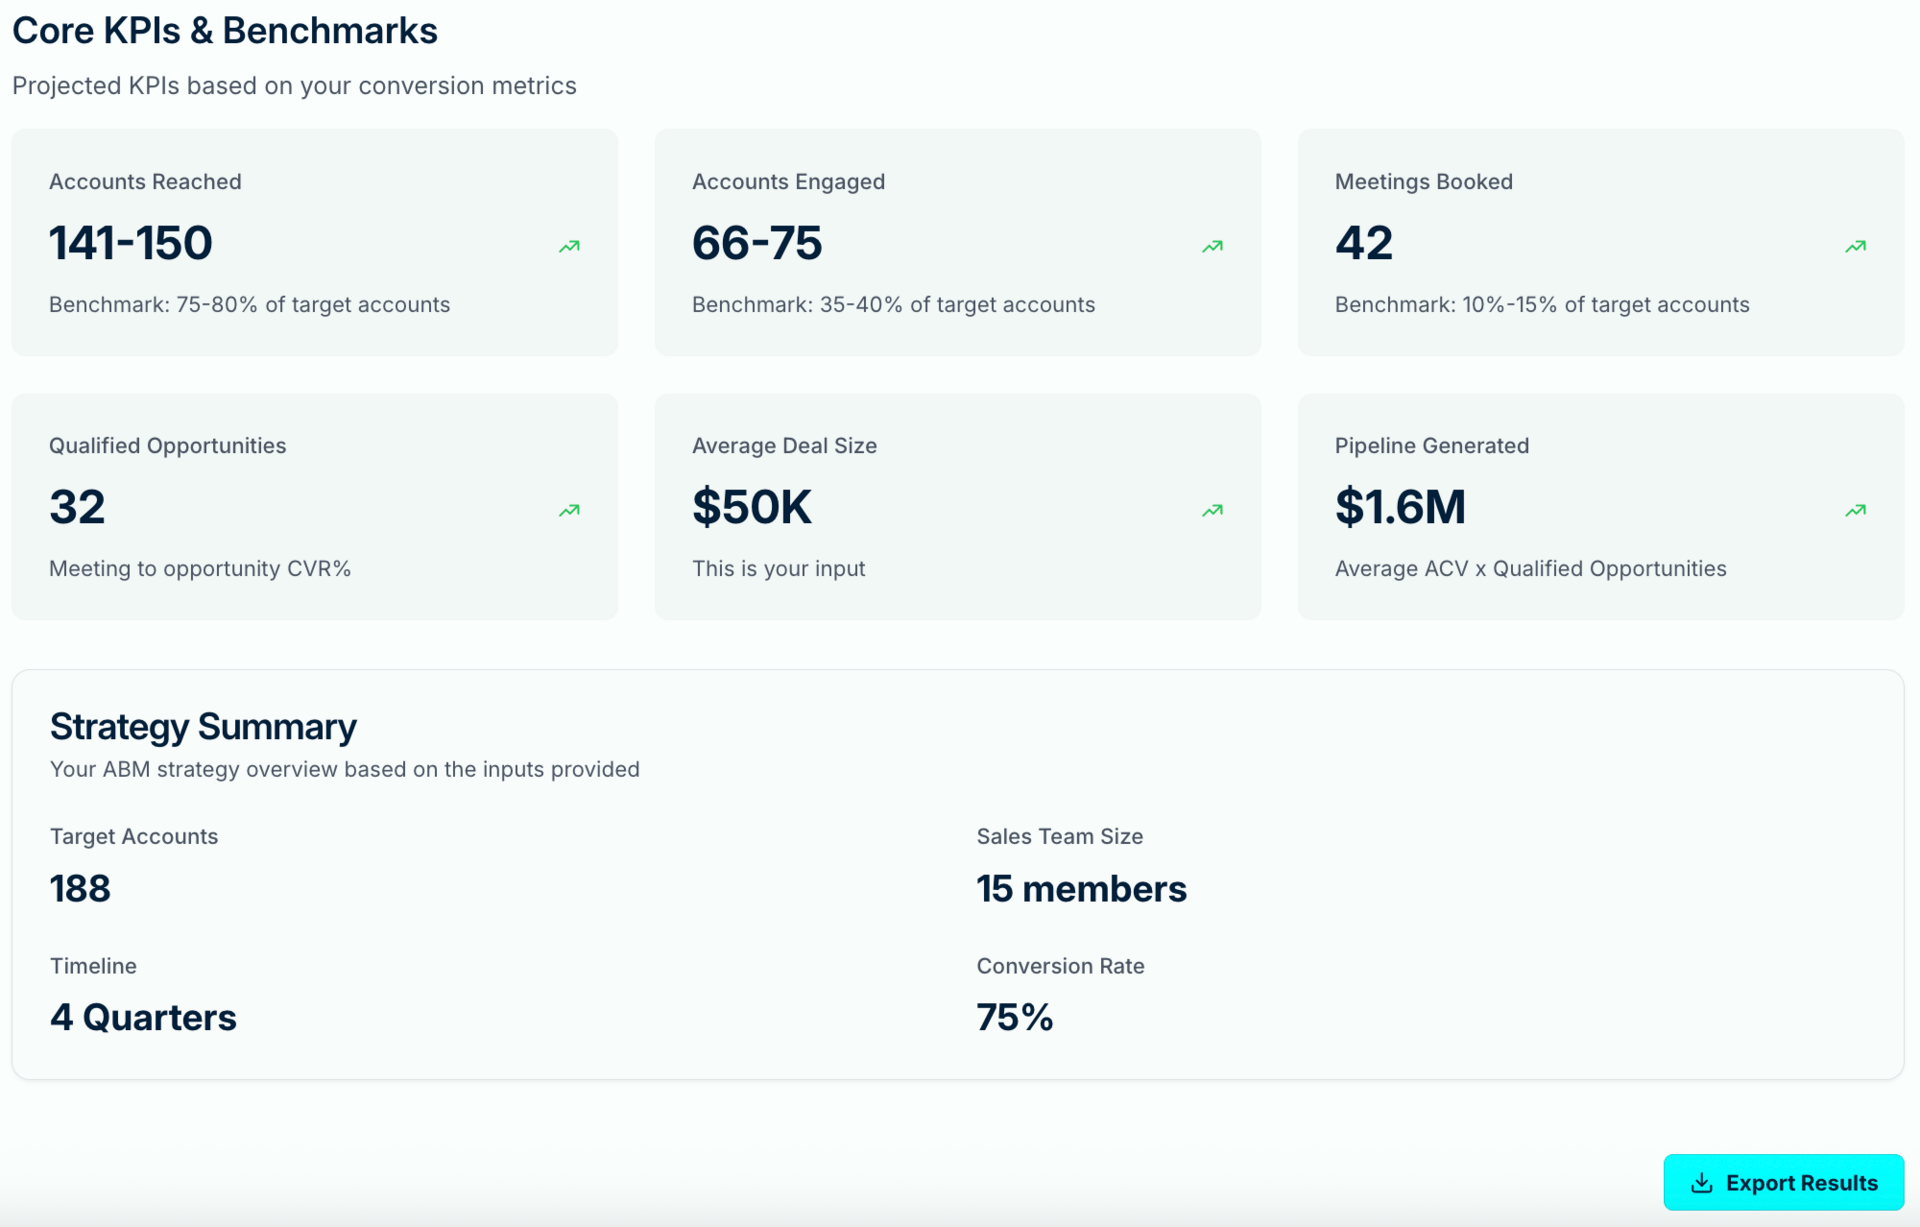Screen dimensions: 1920x1227
Task: Click the 188 Target Accounts value
Action: point(80,888)
